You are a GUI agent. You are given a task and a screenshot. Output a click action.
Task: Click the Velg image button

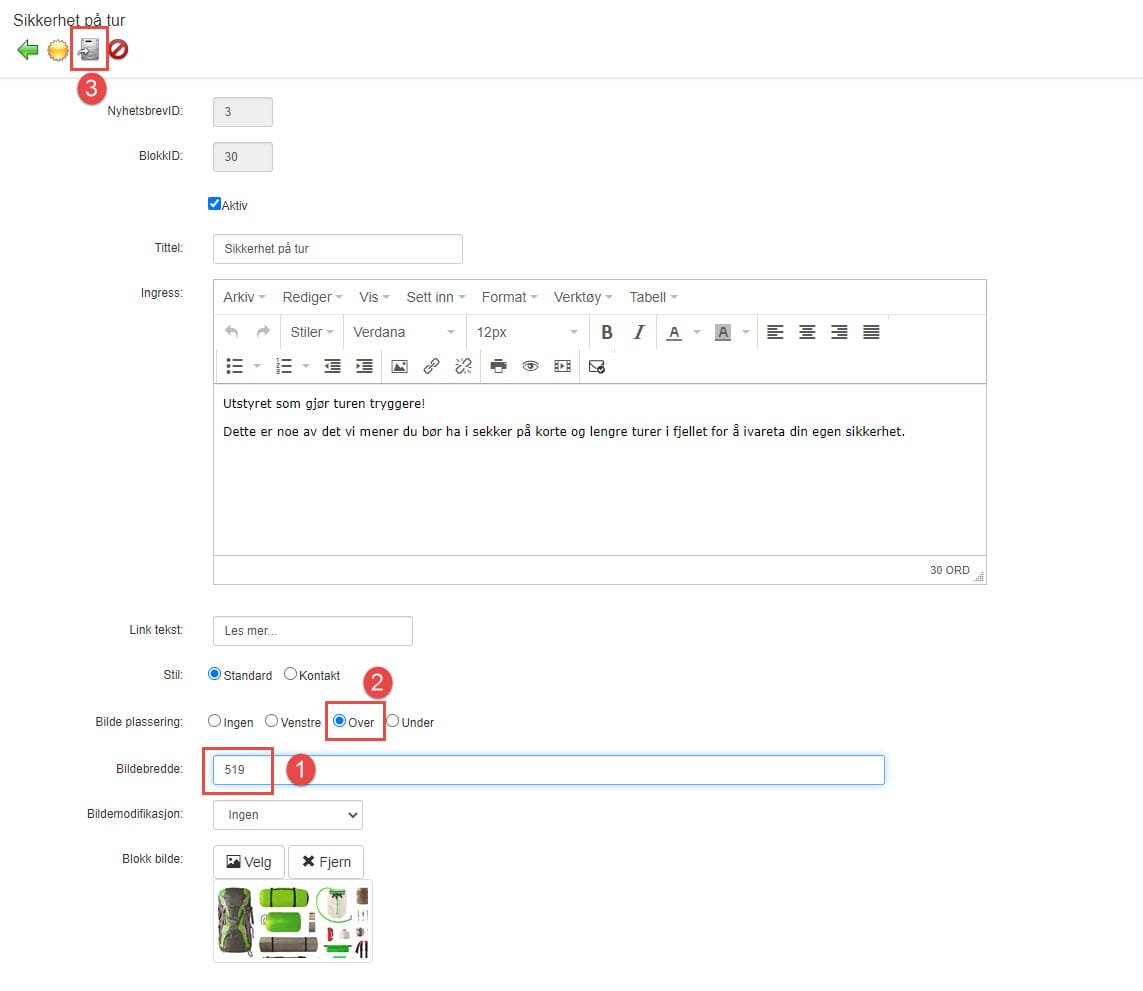click(x=249, y=862)
